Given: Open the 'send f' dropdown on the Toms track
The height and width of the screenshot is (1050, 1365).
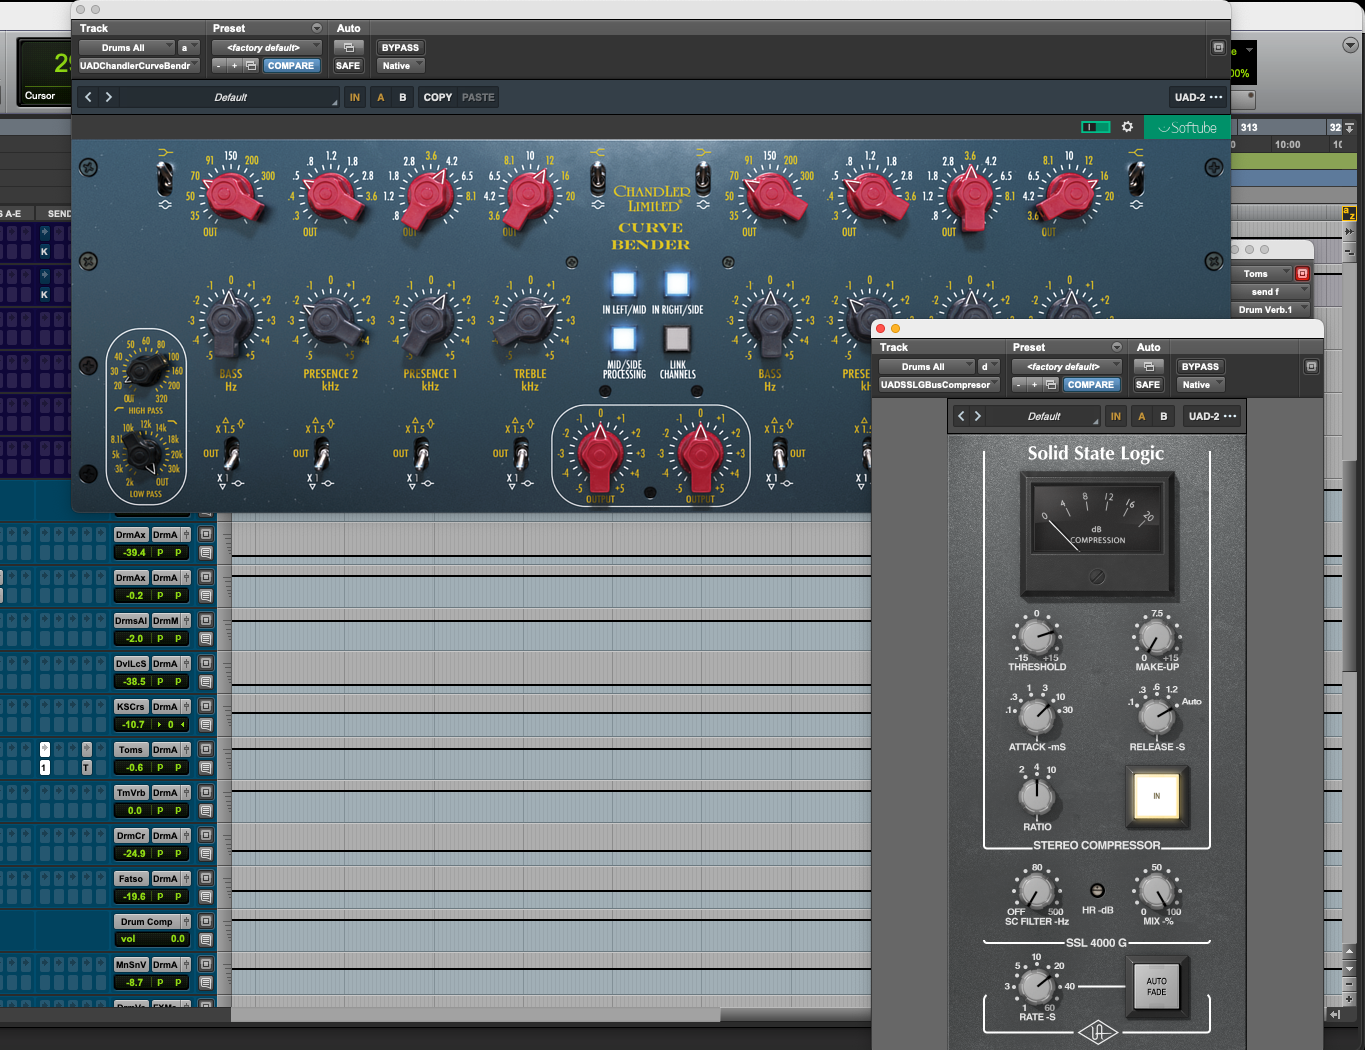Looking at the screenshot, I should click(1269, 291).
